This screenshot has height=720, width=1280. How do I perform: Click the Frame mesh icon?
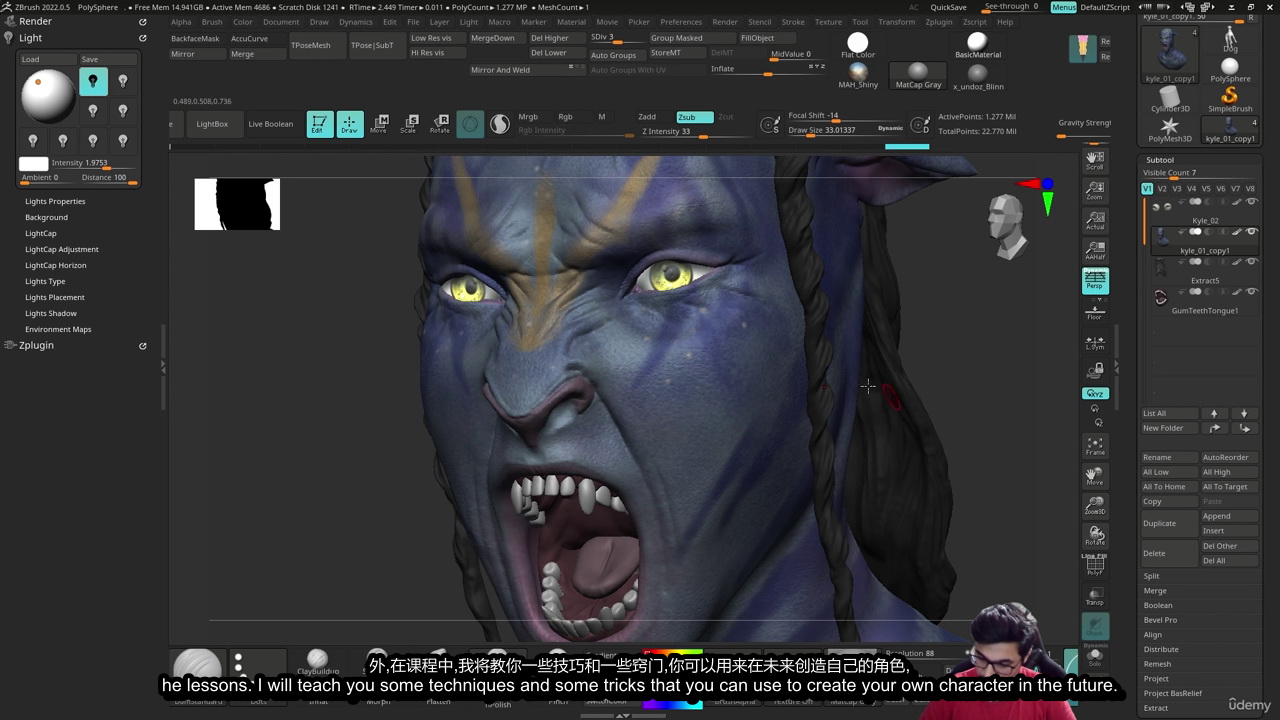point(1095,446)
